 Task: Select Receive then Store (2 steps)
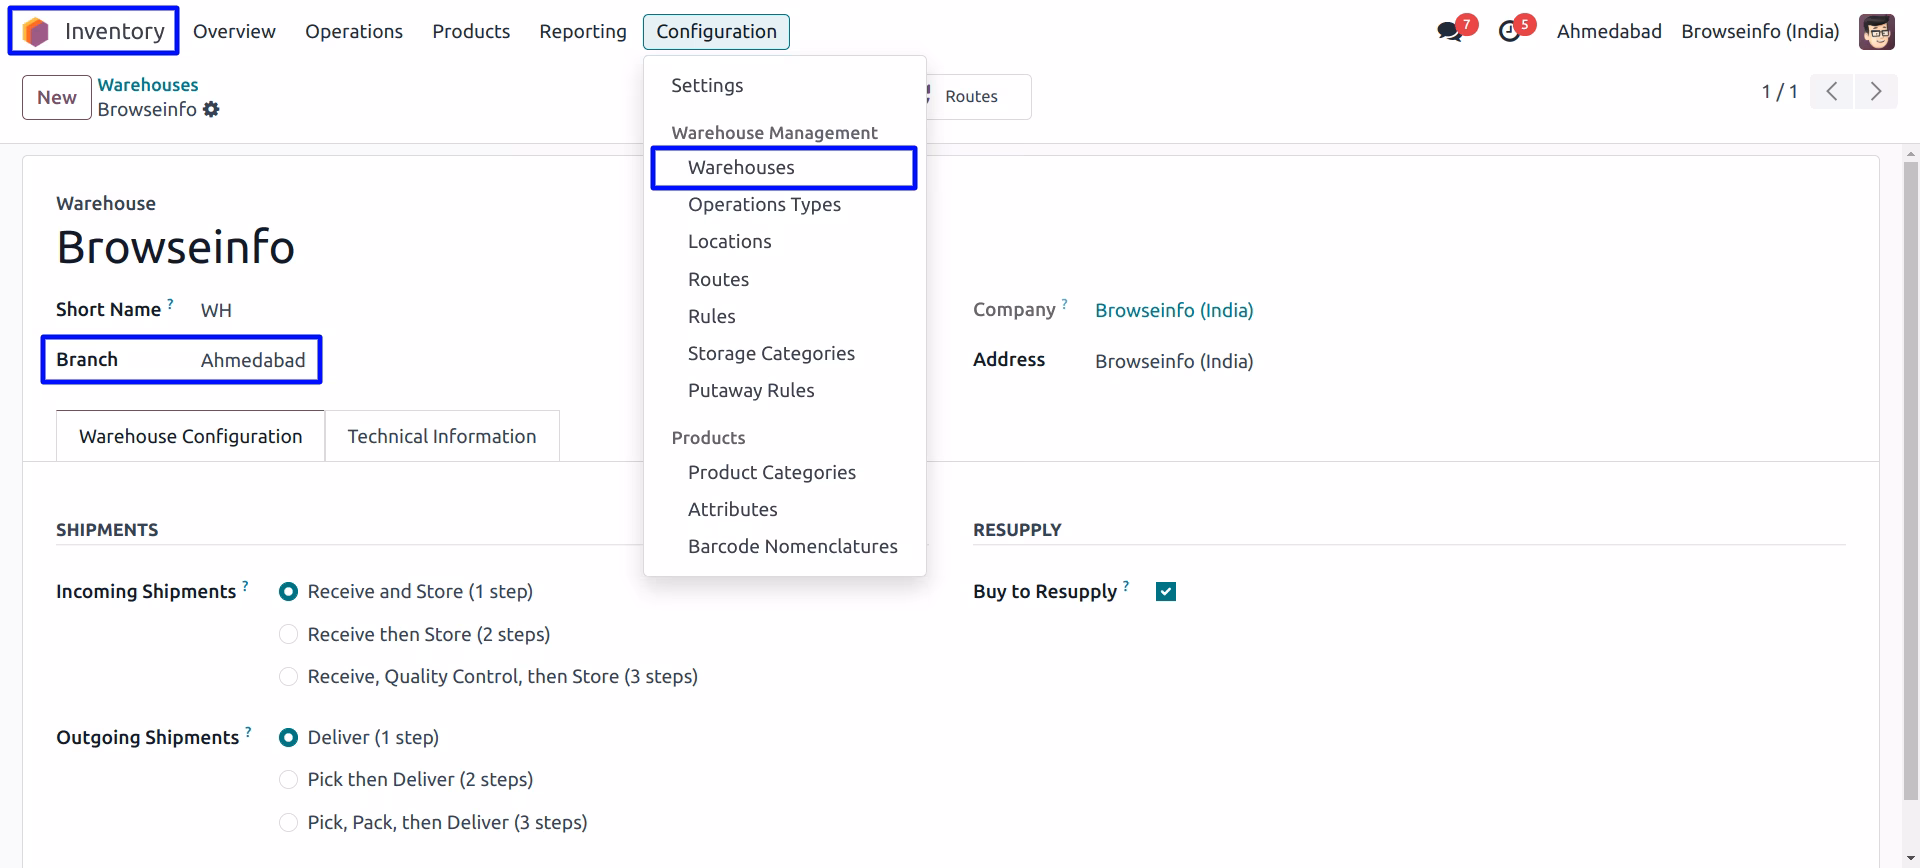[x=289, y=634]
